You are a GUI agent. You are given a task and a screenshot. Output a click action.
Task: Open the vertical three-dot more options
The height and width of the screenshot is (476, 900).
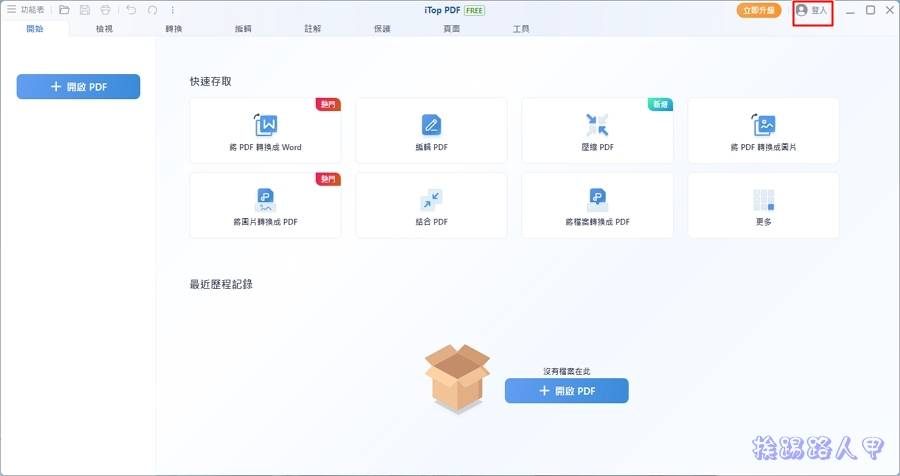(x=173, y=10)
